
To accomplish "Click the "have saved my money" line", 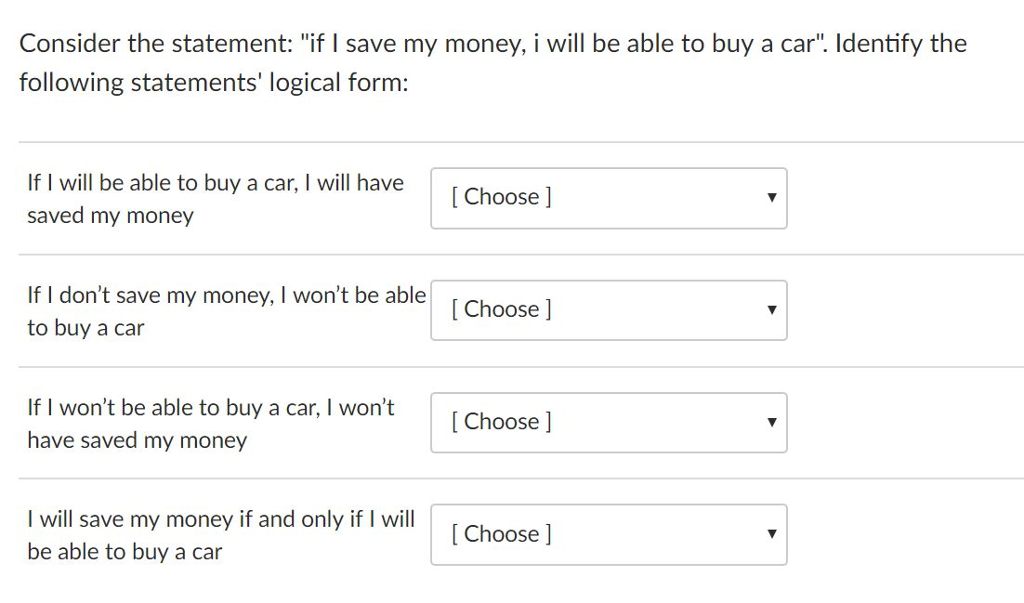I will [136, 440].
